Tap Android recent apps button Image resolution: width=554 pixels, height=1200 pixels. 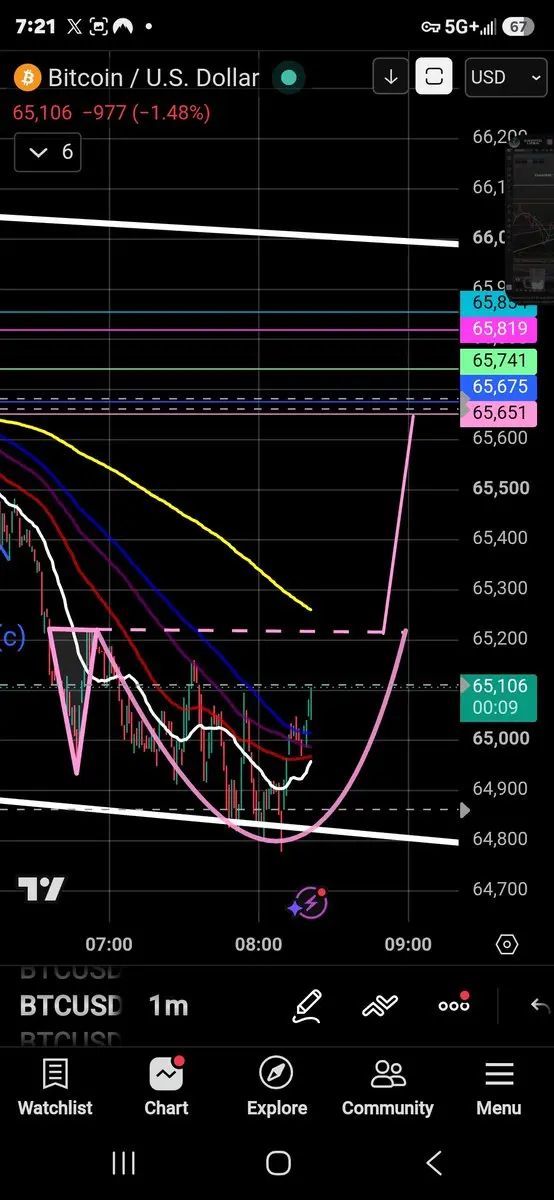[123, 1163]
